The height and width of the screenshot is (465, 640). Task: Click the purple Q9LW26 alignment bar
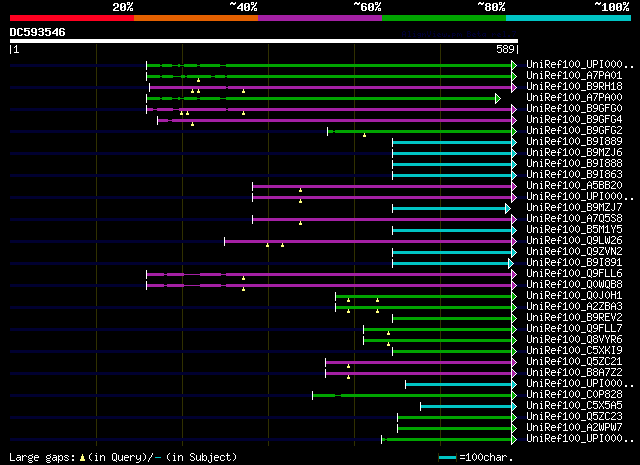click(368, 242)
